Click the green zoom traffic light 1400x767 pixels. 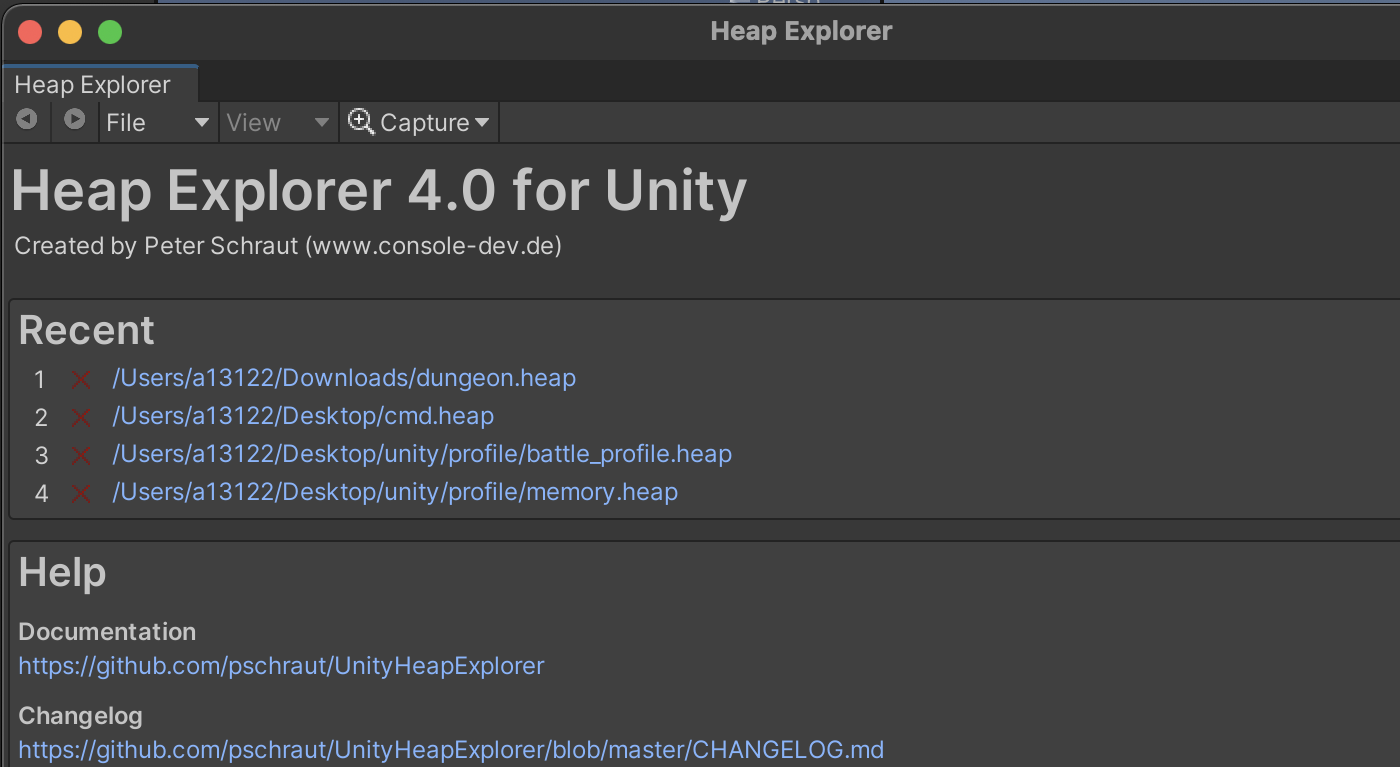tap(110, 31)
